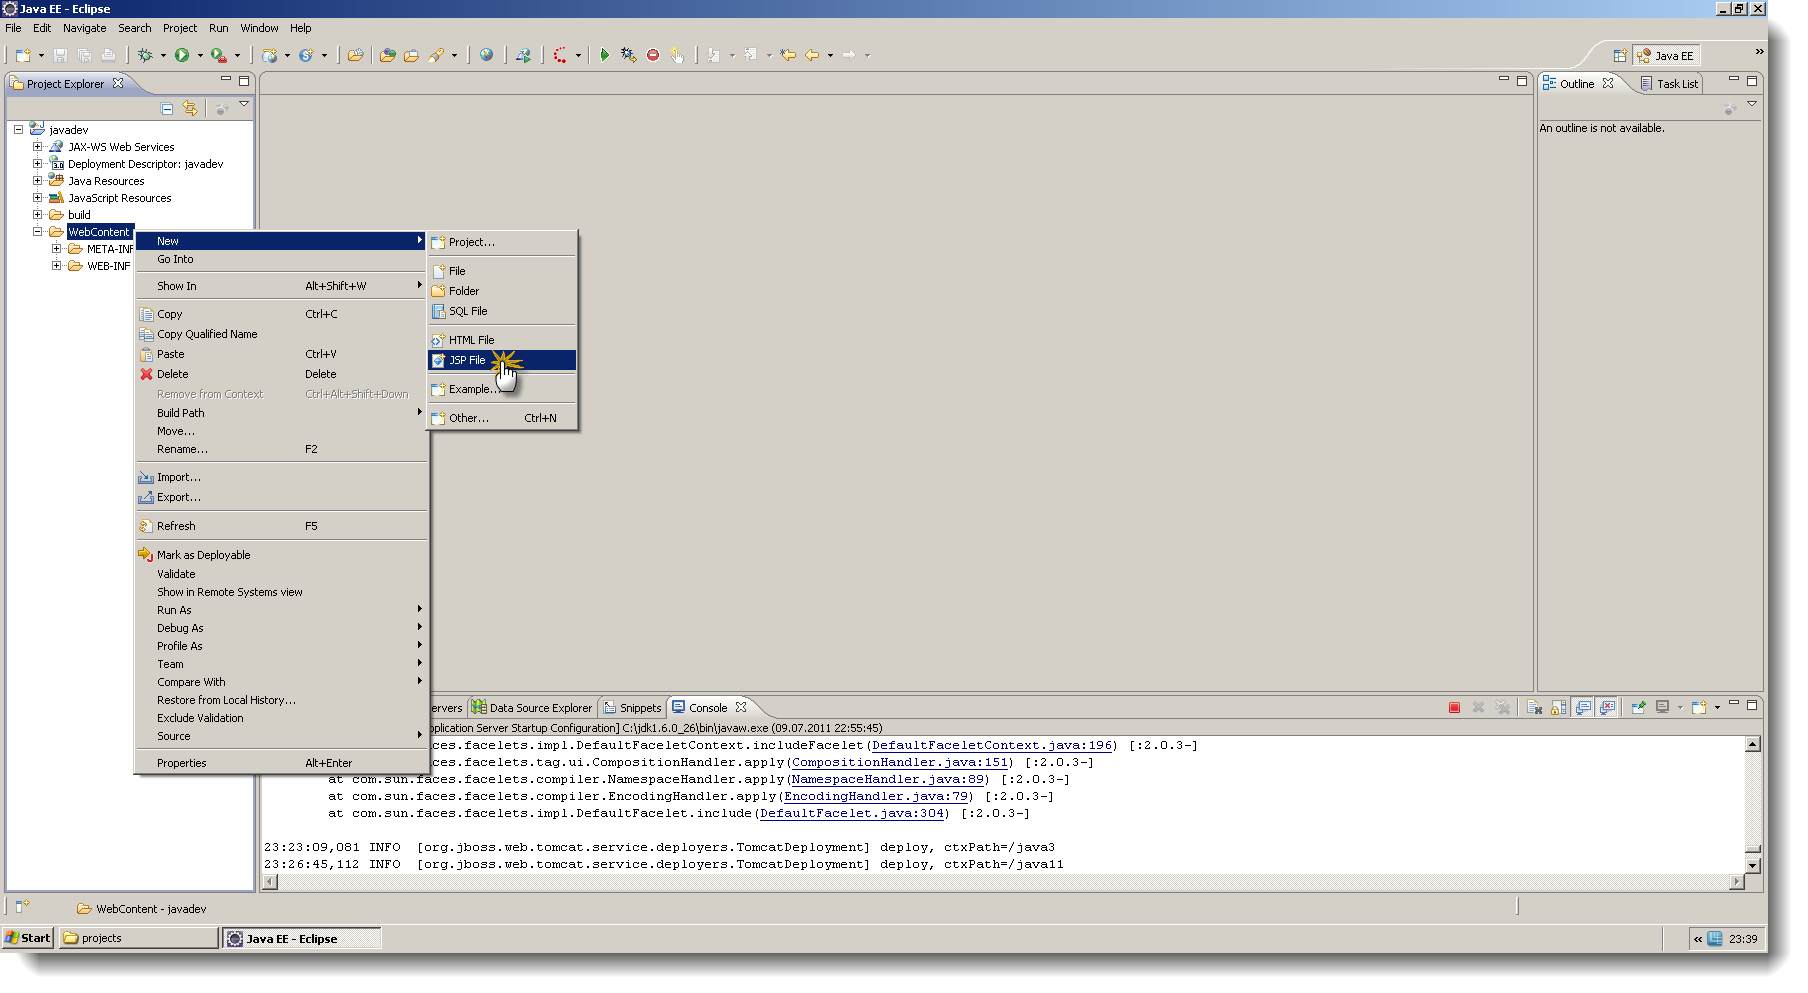The image size is (1808, 993).
Task: Open the Run button dropdown arrow
Action: pyautogui.click(x=201, y=55)
